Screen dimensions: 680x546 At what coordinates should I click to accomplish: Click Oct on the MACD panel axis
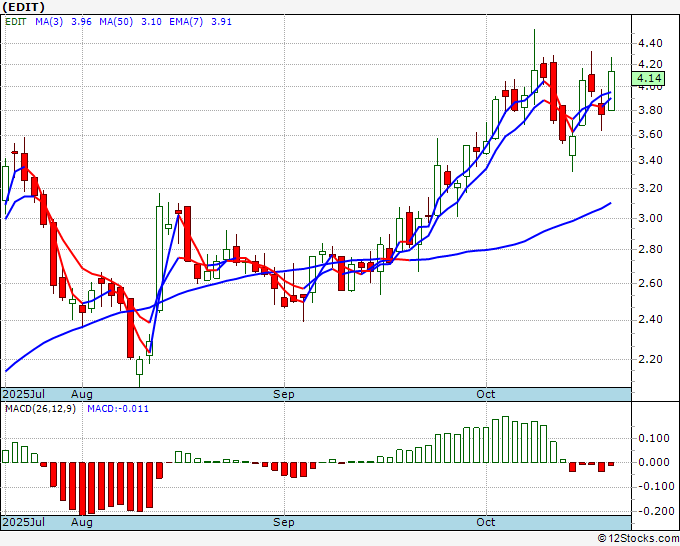(486, 522)
